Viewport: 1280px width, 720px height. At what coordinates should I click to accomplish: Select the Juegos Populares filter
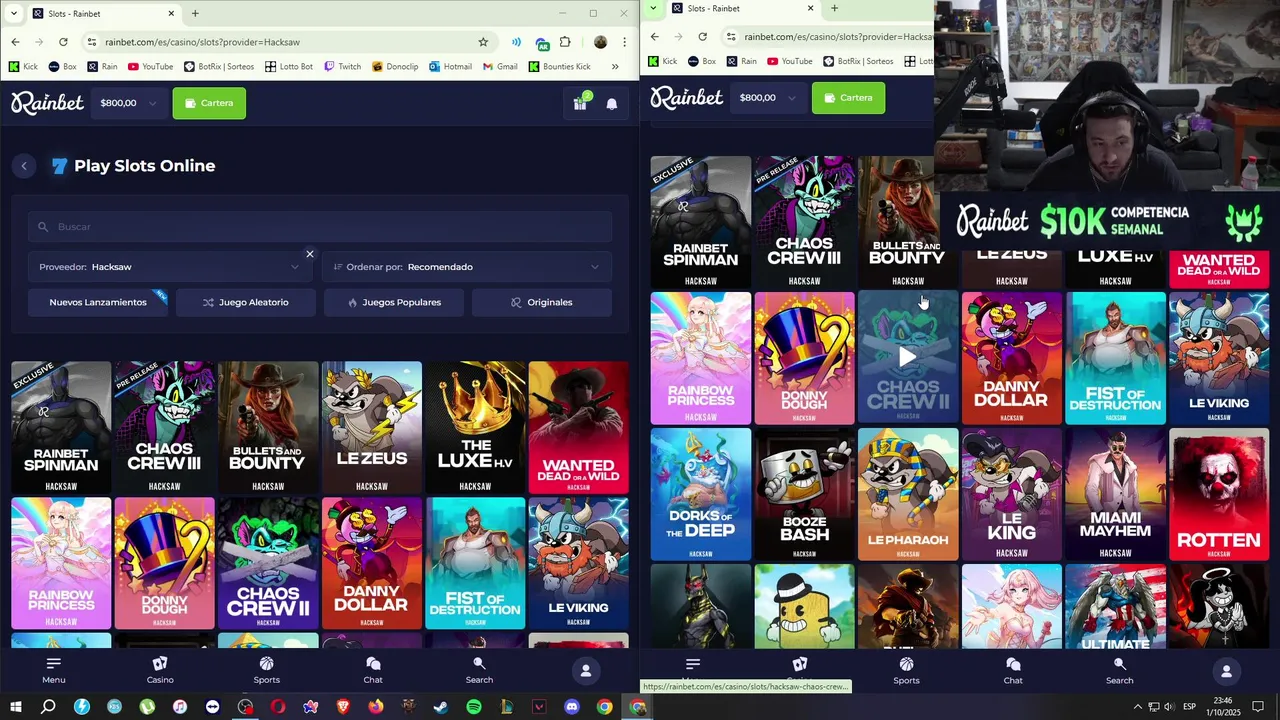[394, 302]
